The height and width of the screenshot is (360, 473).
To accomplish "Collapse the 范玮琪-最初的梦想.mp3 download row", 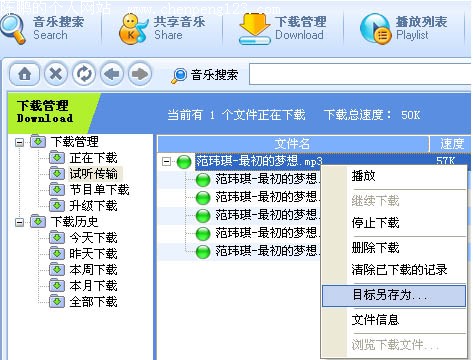I will click(x=166, y=162).
